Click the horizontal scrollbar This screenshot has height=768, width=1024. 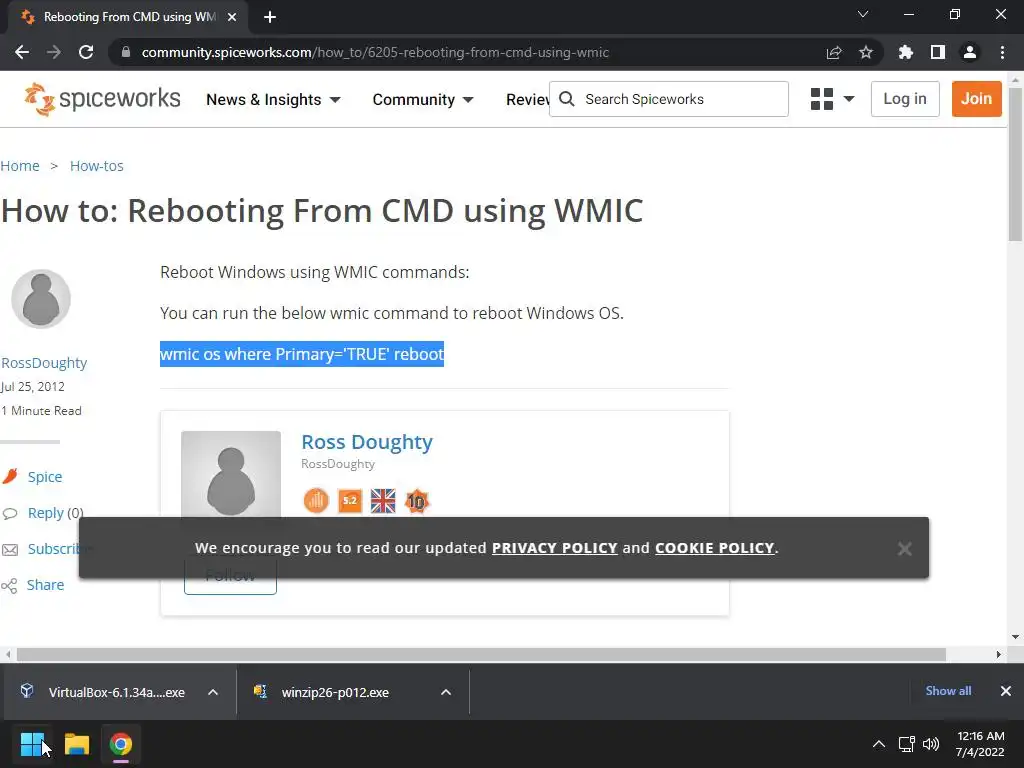pyautogui.click(x=481, y=654)
